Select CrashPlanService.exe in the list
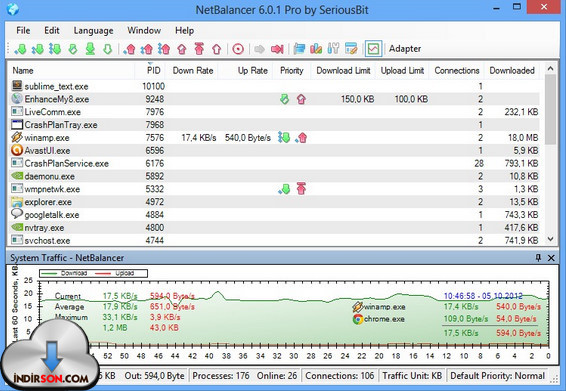This screenshot has height=391, width=566. tap(274, 163)
